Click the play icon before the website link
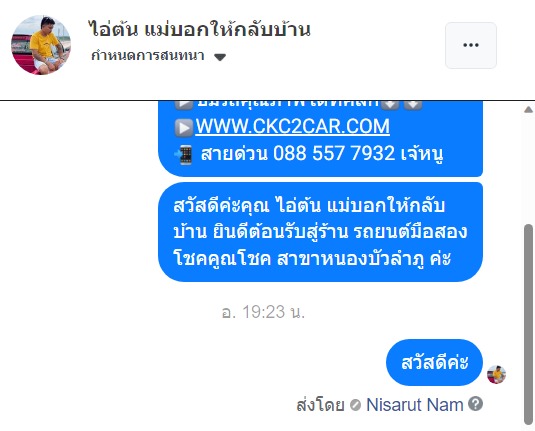535x431 pixels. [184, 128]
